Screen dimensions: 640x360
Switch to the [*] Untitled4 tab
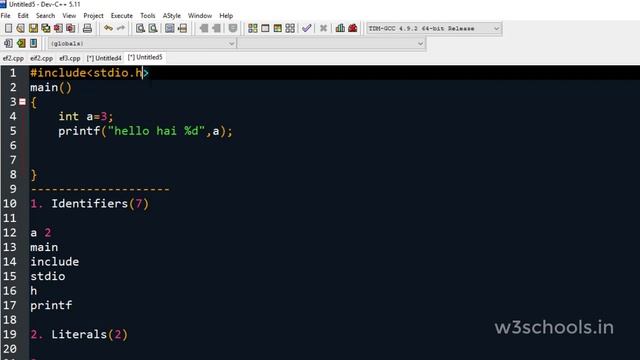coord(104,58)
